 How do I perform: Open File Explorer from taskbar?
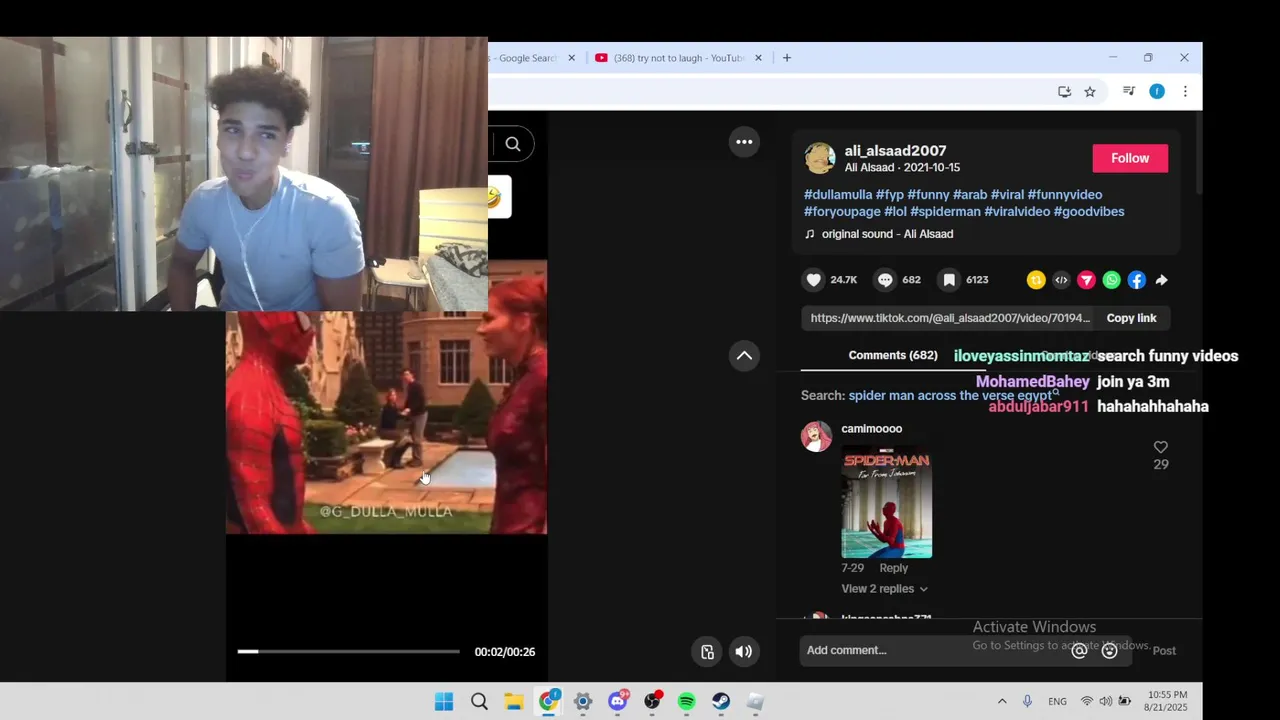pyautogui.click(x=513, y=702)
